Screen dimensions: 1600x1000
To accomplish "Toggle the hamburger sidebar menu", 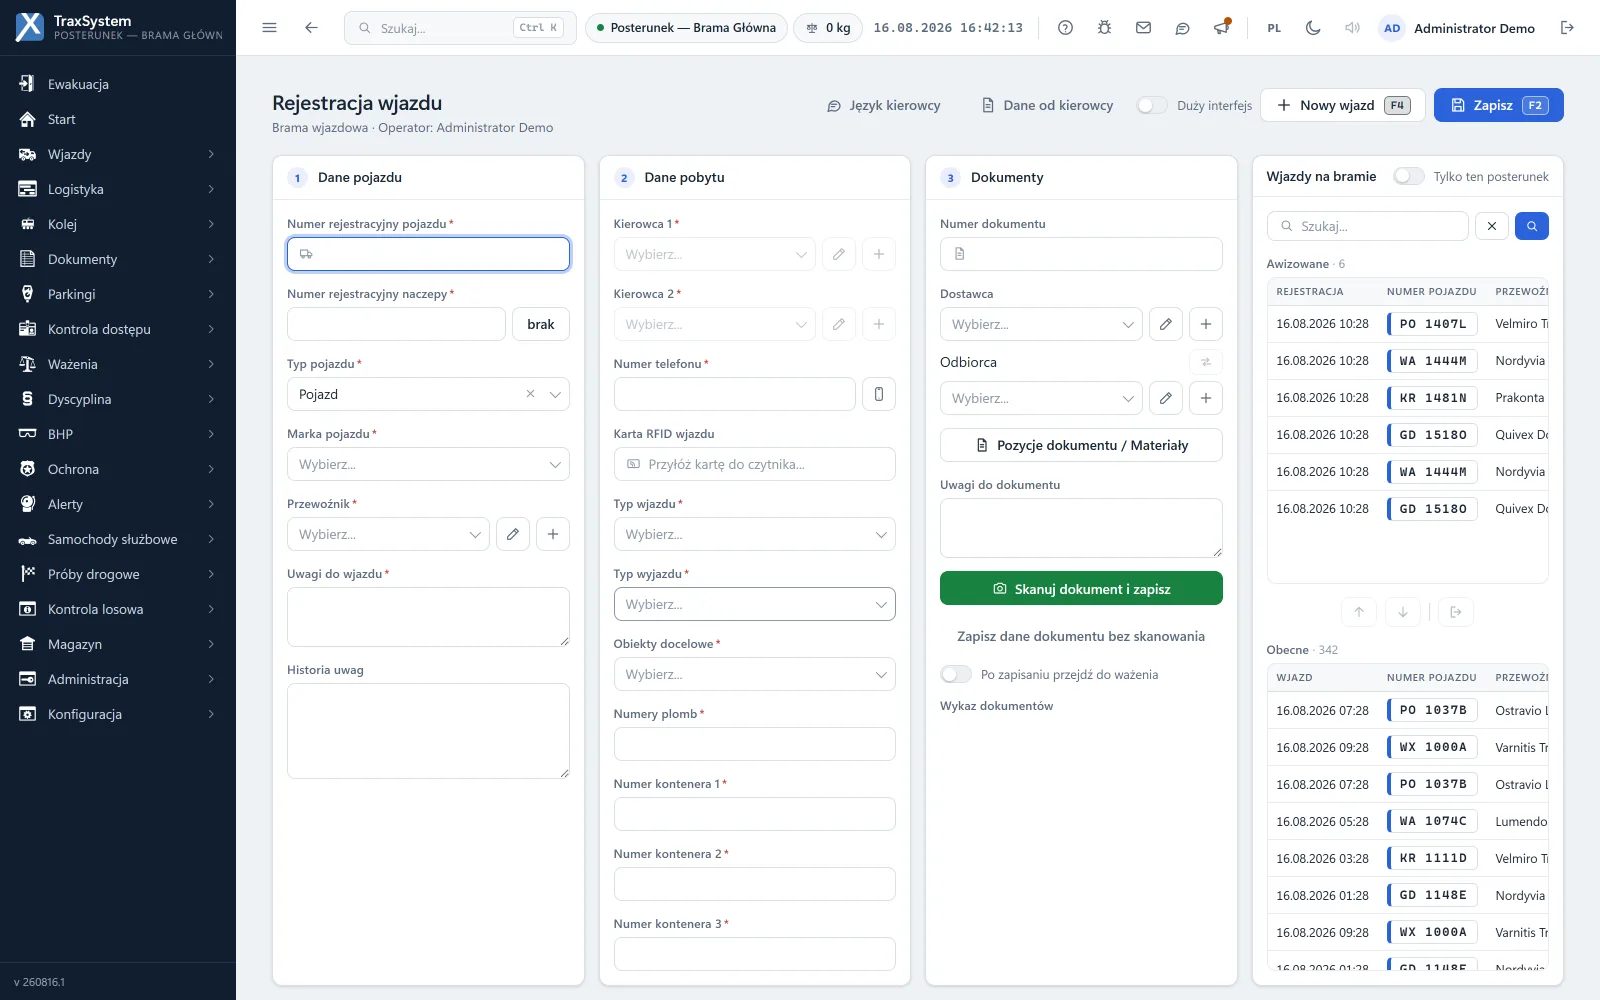I will (269, 28).
